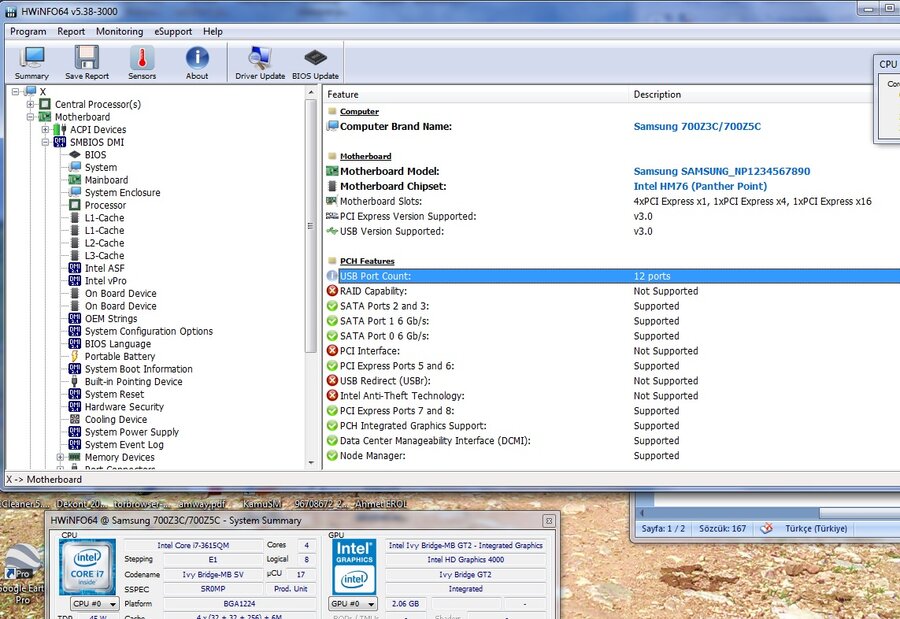Select System Configuration Options item
This screenshot has height=619, width=900.
pyautogui.click(x=149, y=332)
